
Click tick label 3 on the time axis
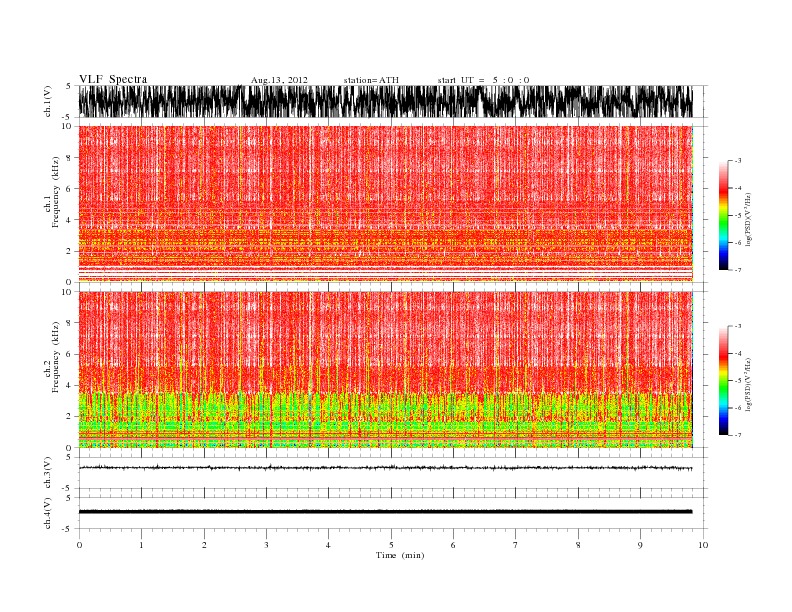pos(266,545)
